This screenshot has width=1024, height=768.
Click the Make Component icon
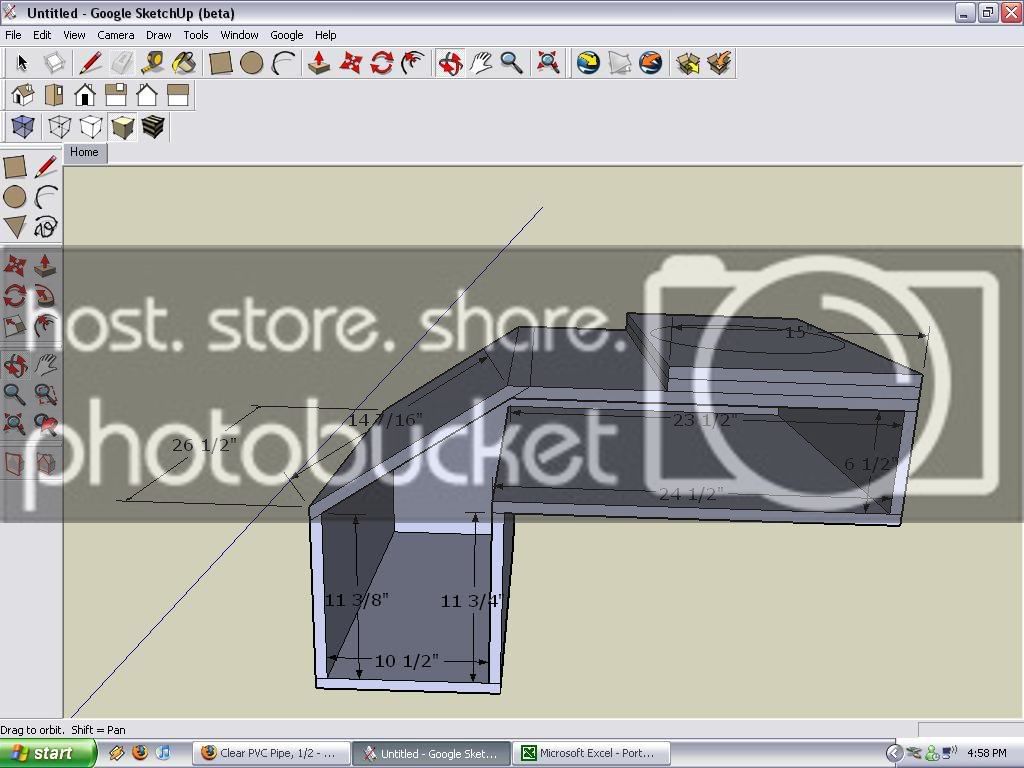(x=54, y=63)
